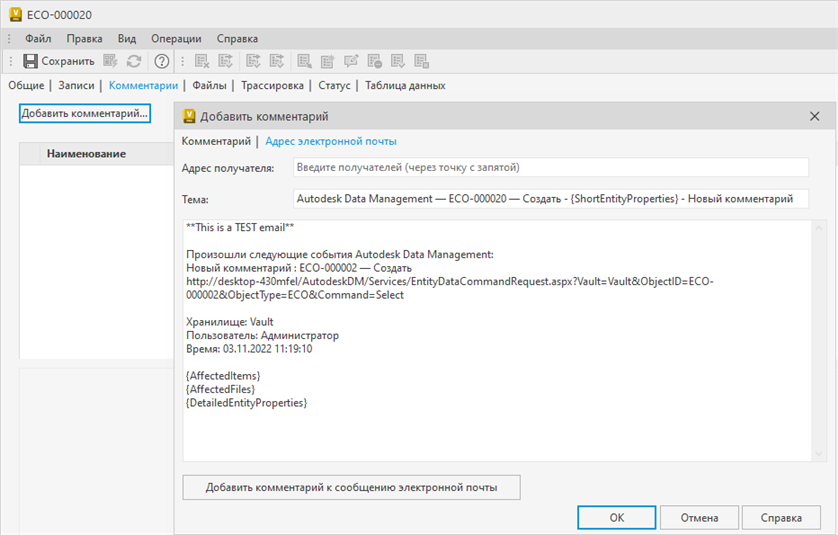
Task: Close the Добавить комментарий dialog
Action: coord(814,116)
